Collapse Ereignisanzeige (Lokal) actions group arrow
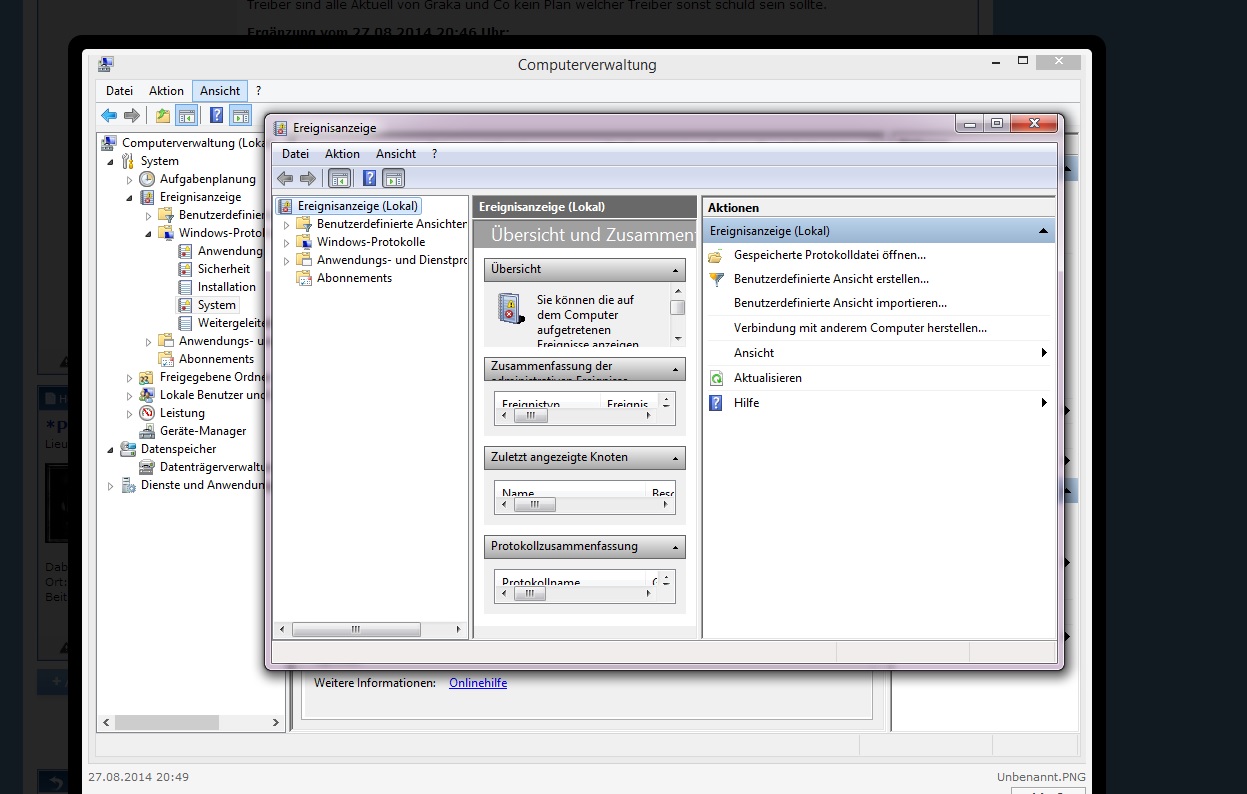The height and width of the screenshot is (794, 1247). 1043,231
